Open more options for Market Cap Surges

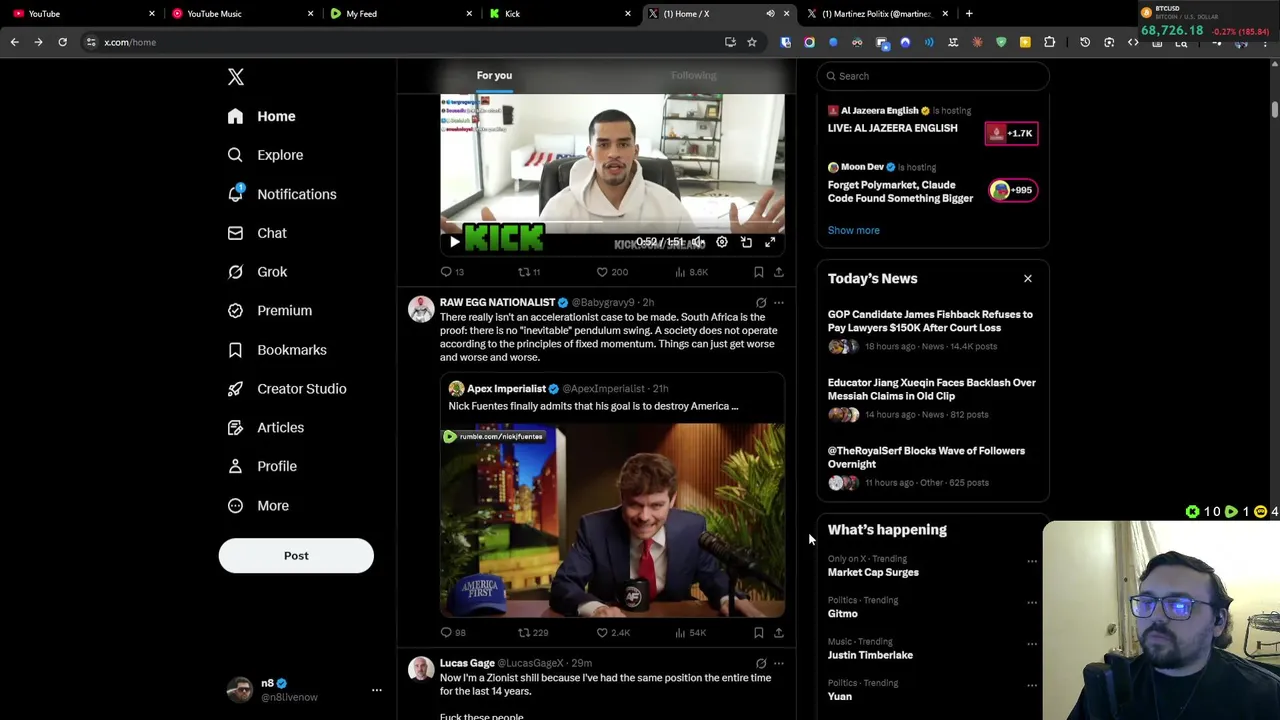coord(1032,561)
